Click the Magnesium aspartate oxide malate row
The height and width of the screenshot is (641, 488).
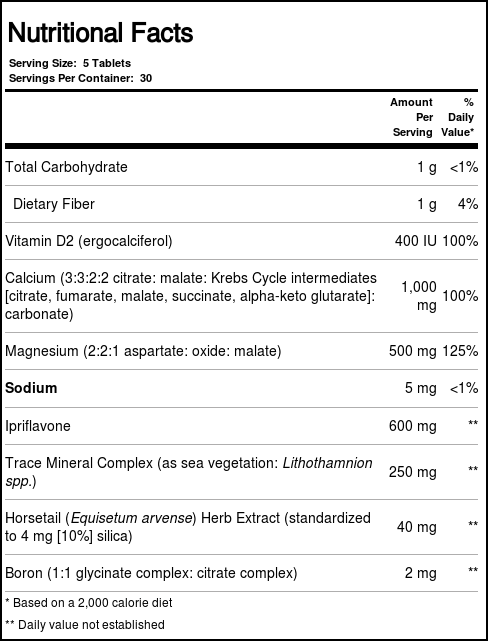[241, 351]
